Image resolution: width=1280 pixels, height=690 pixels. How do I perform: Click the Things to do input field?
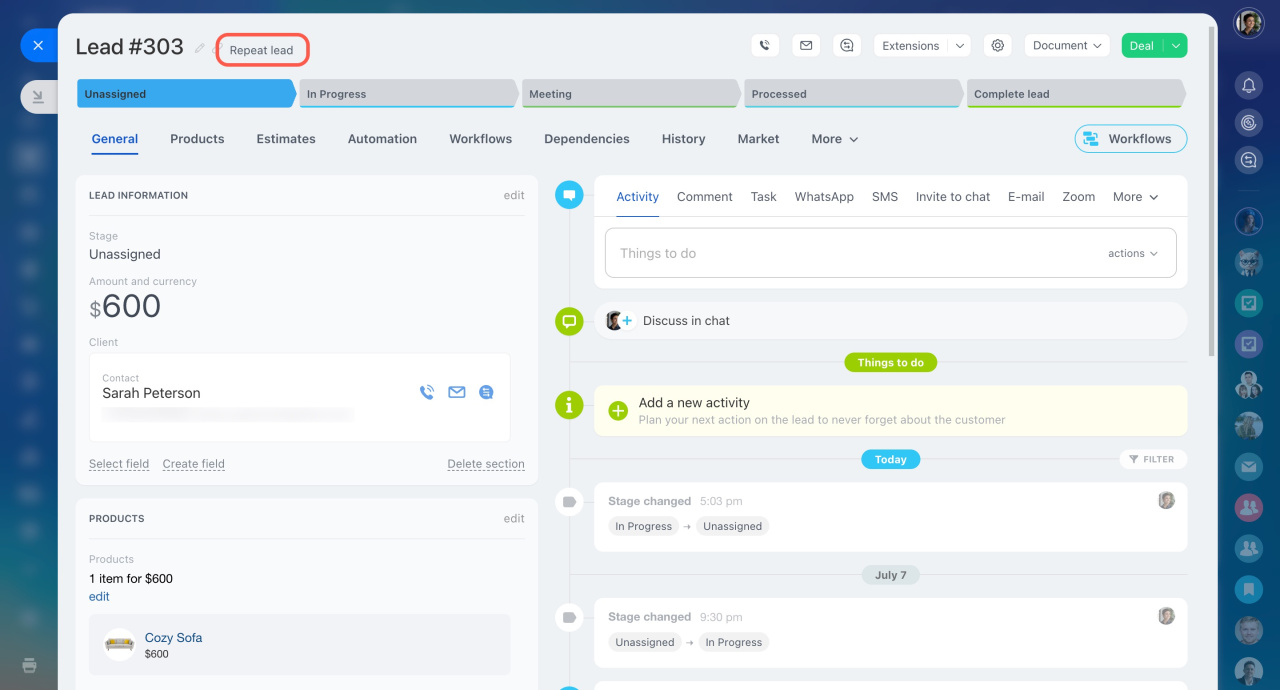pyautogui.click(x=850, y=254)
